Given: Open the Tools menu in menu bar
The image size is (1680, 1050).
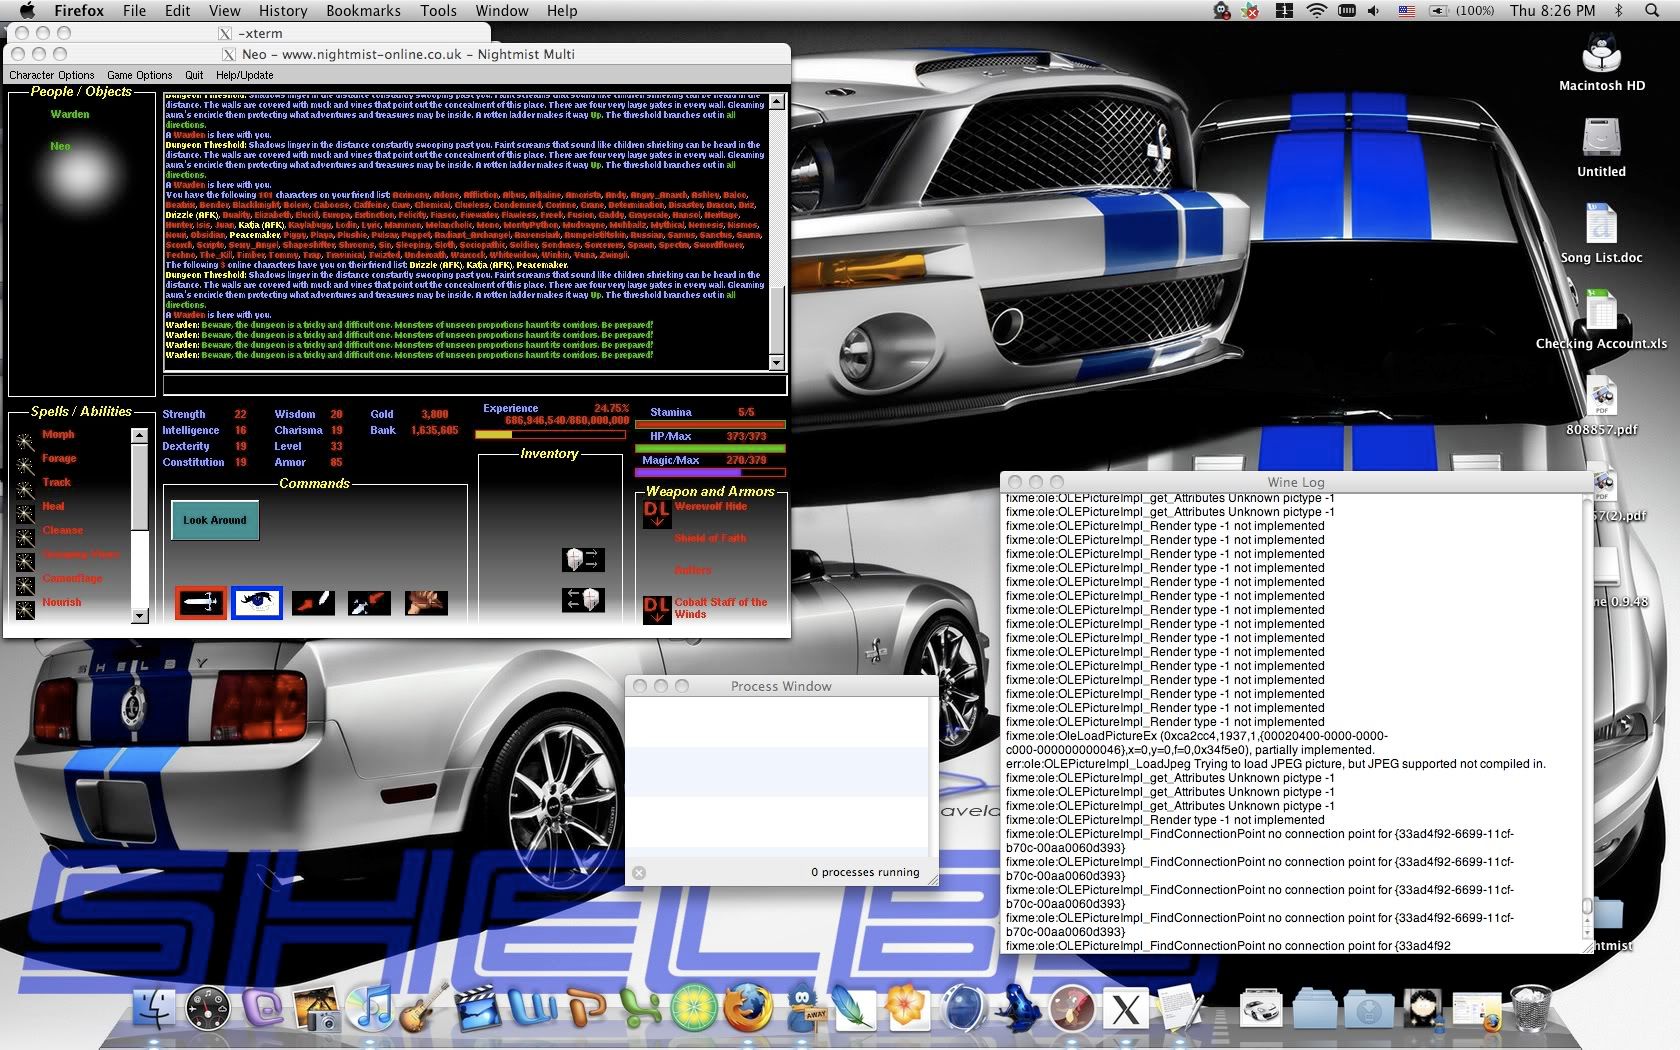Looking at the screenshot, I should click(438, 11).
